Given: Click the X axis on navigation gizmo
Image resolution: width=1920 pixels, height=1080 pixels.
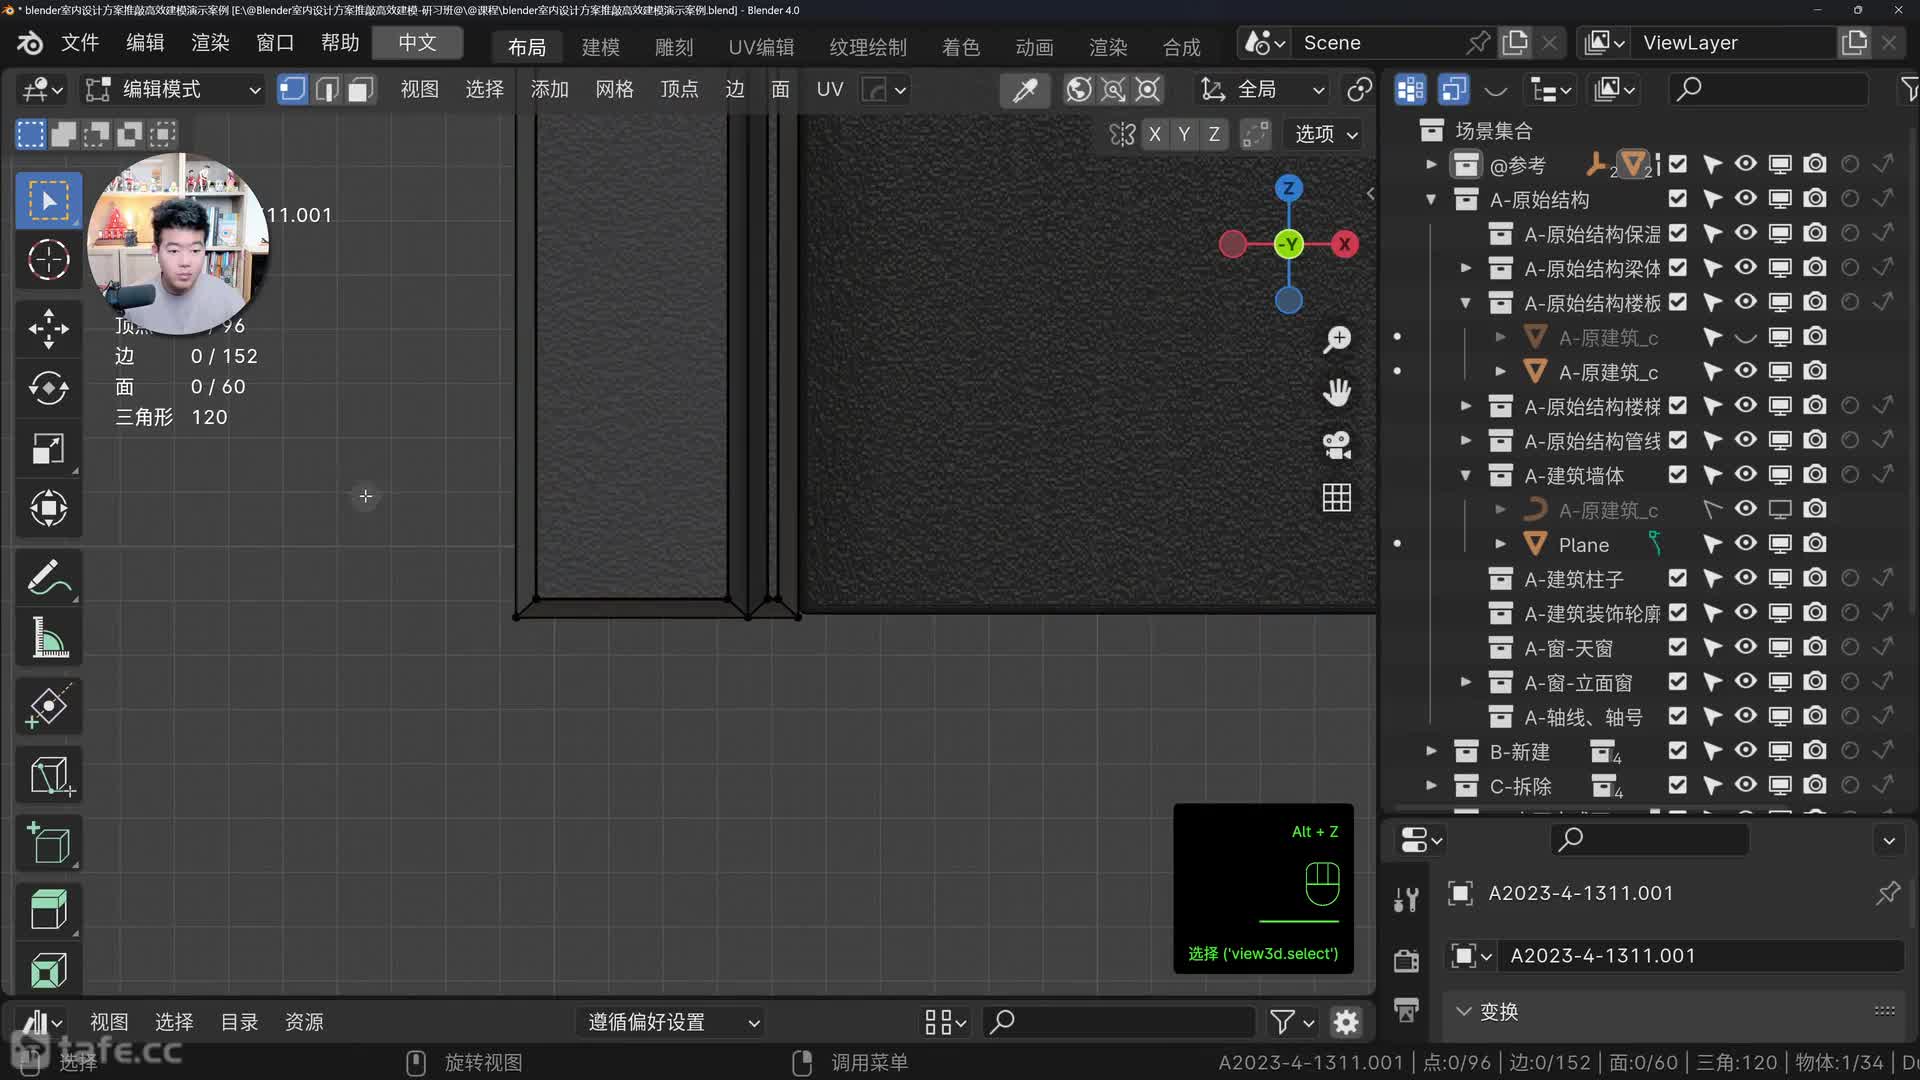Looking at the screenshot, I should click(1345, 244).
